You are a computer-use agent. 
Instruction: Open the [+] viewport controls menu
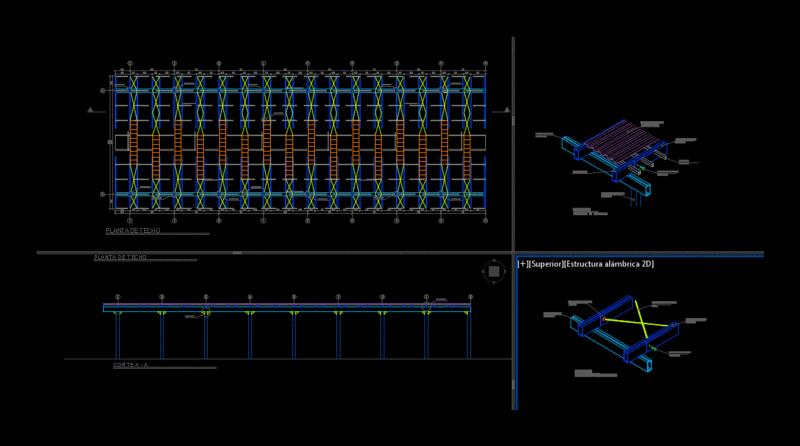pos(522,264)
